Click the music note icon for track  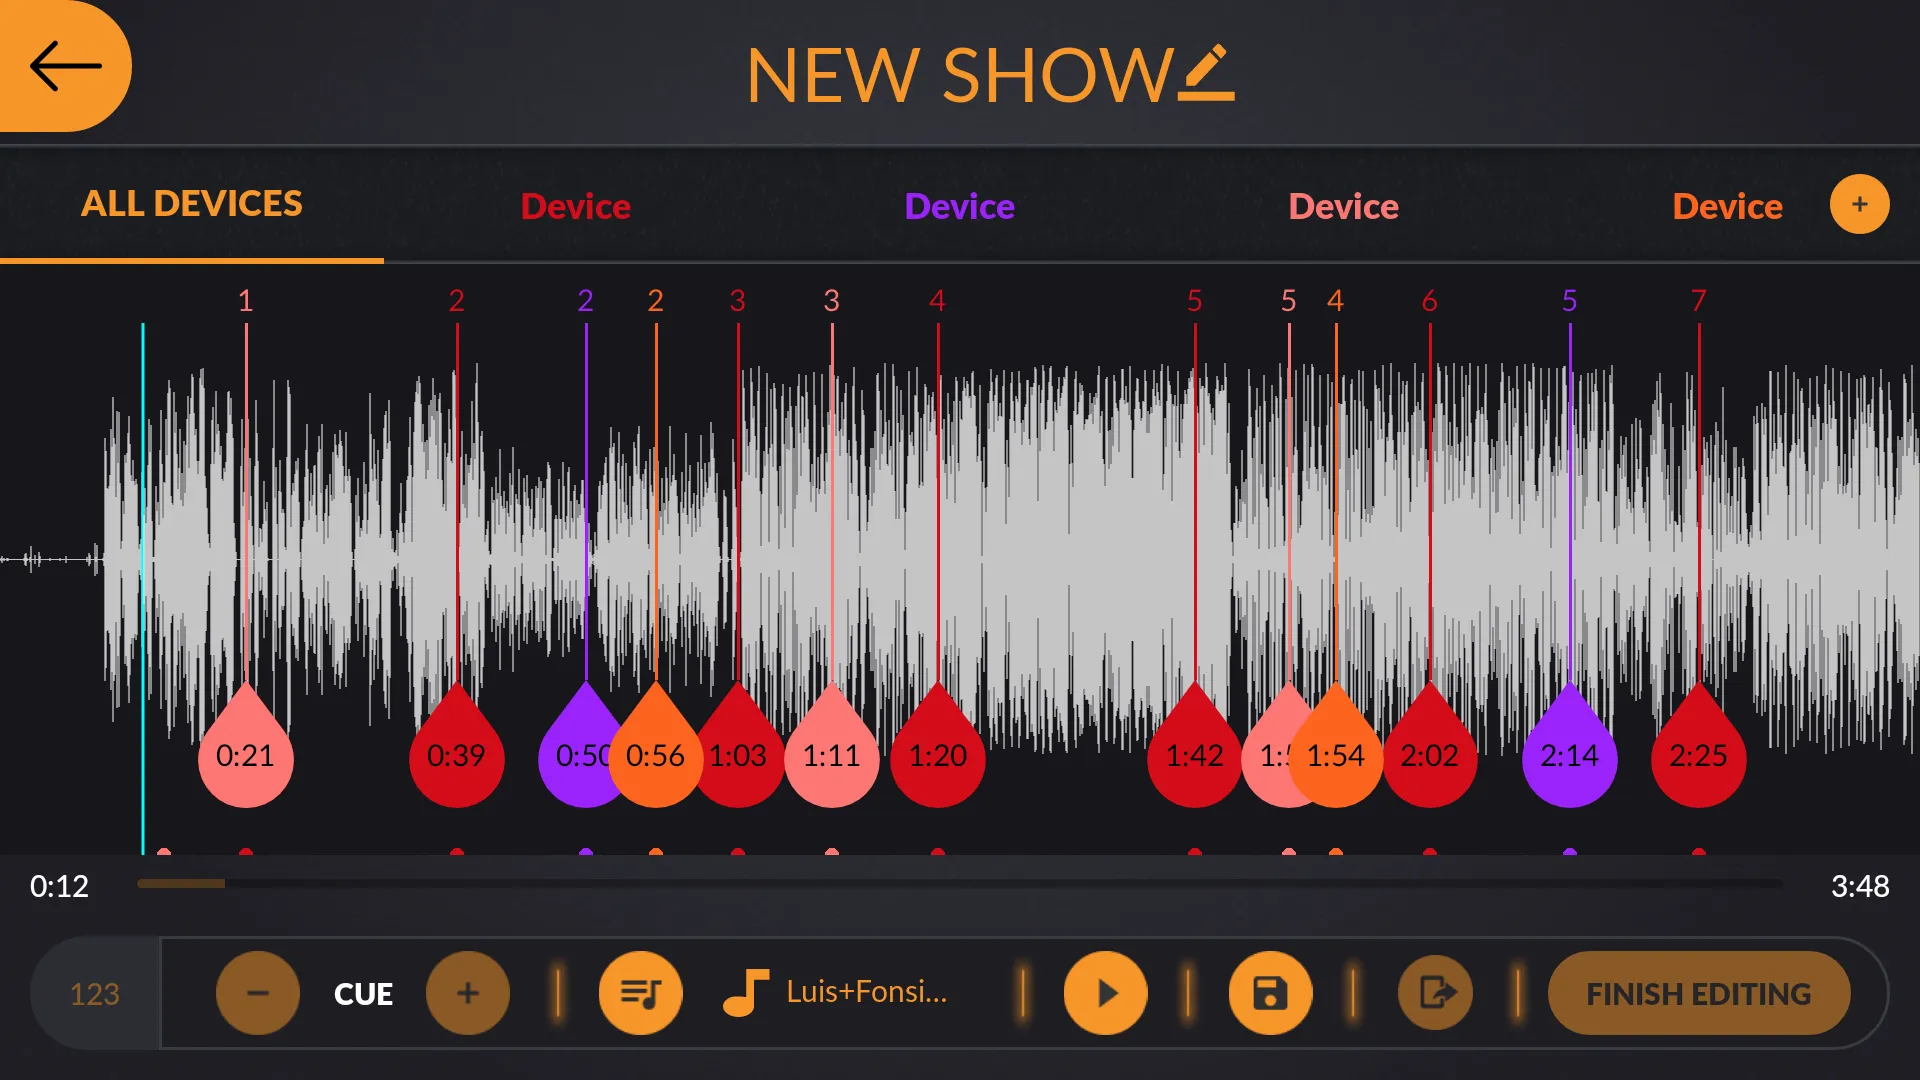pos(745,992)
